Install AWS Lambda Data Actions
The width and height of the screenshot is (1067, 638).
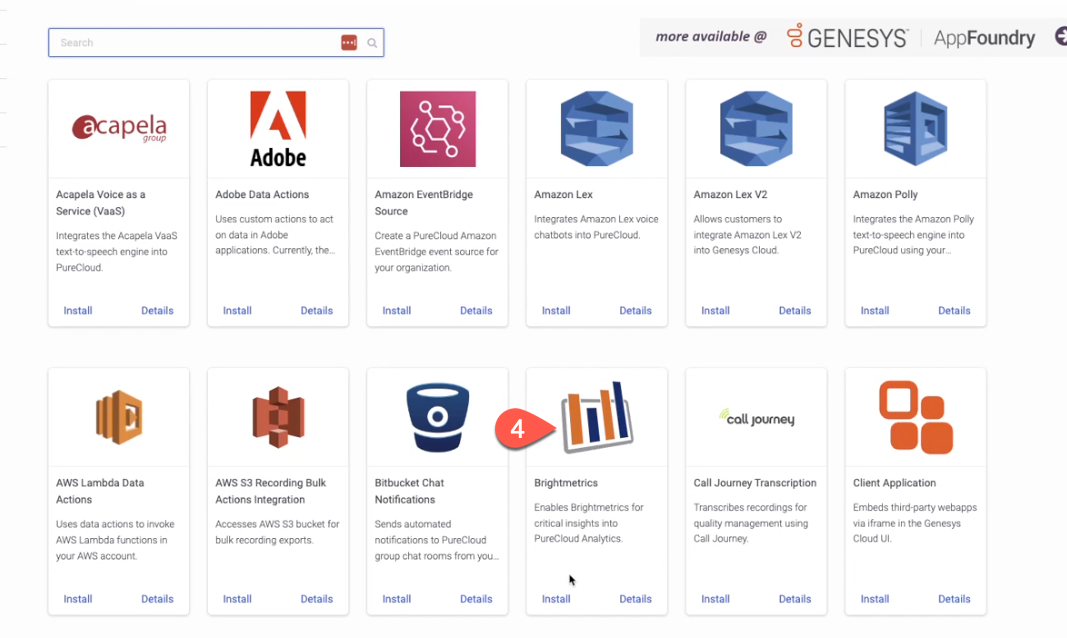click(78, 599)
